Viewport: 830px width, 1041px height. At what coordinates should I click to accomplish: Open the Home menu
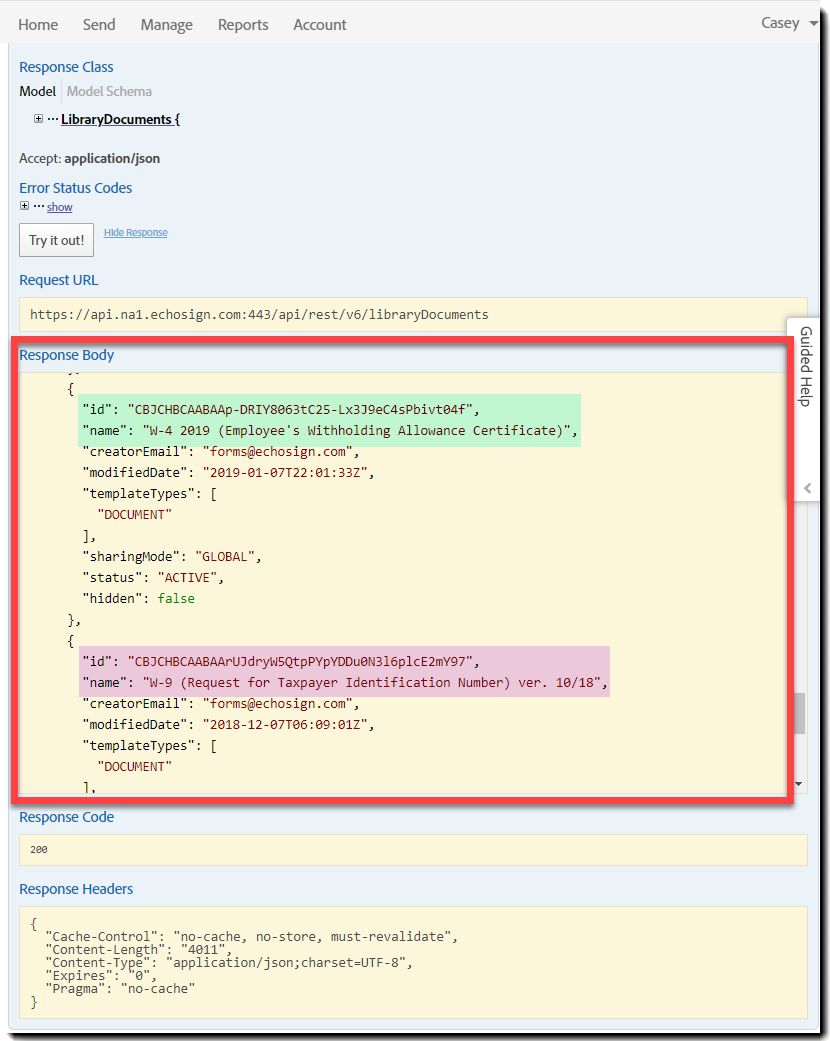click(x=38, y=25)
